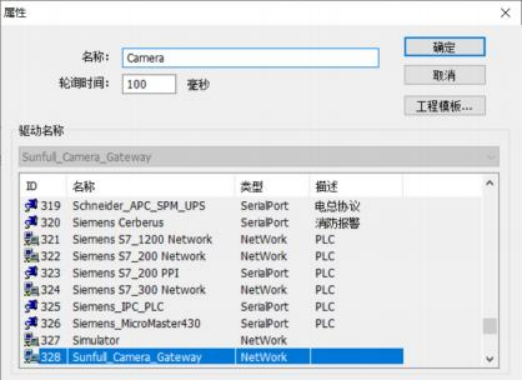Cancel with the 取消 button

[445, 75]
